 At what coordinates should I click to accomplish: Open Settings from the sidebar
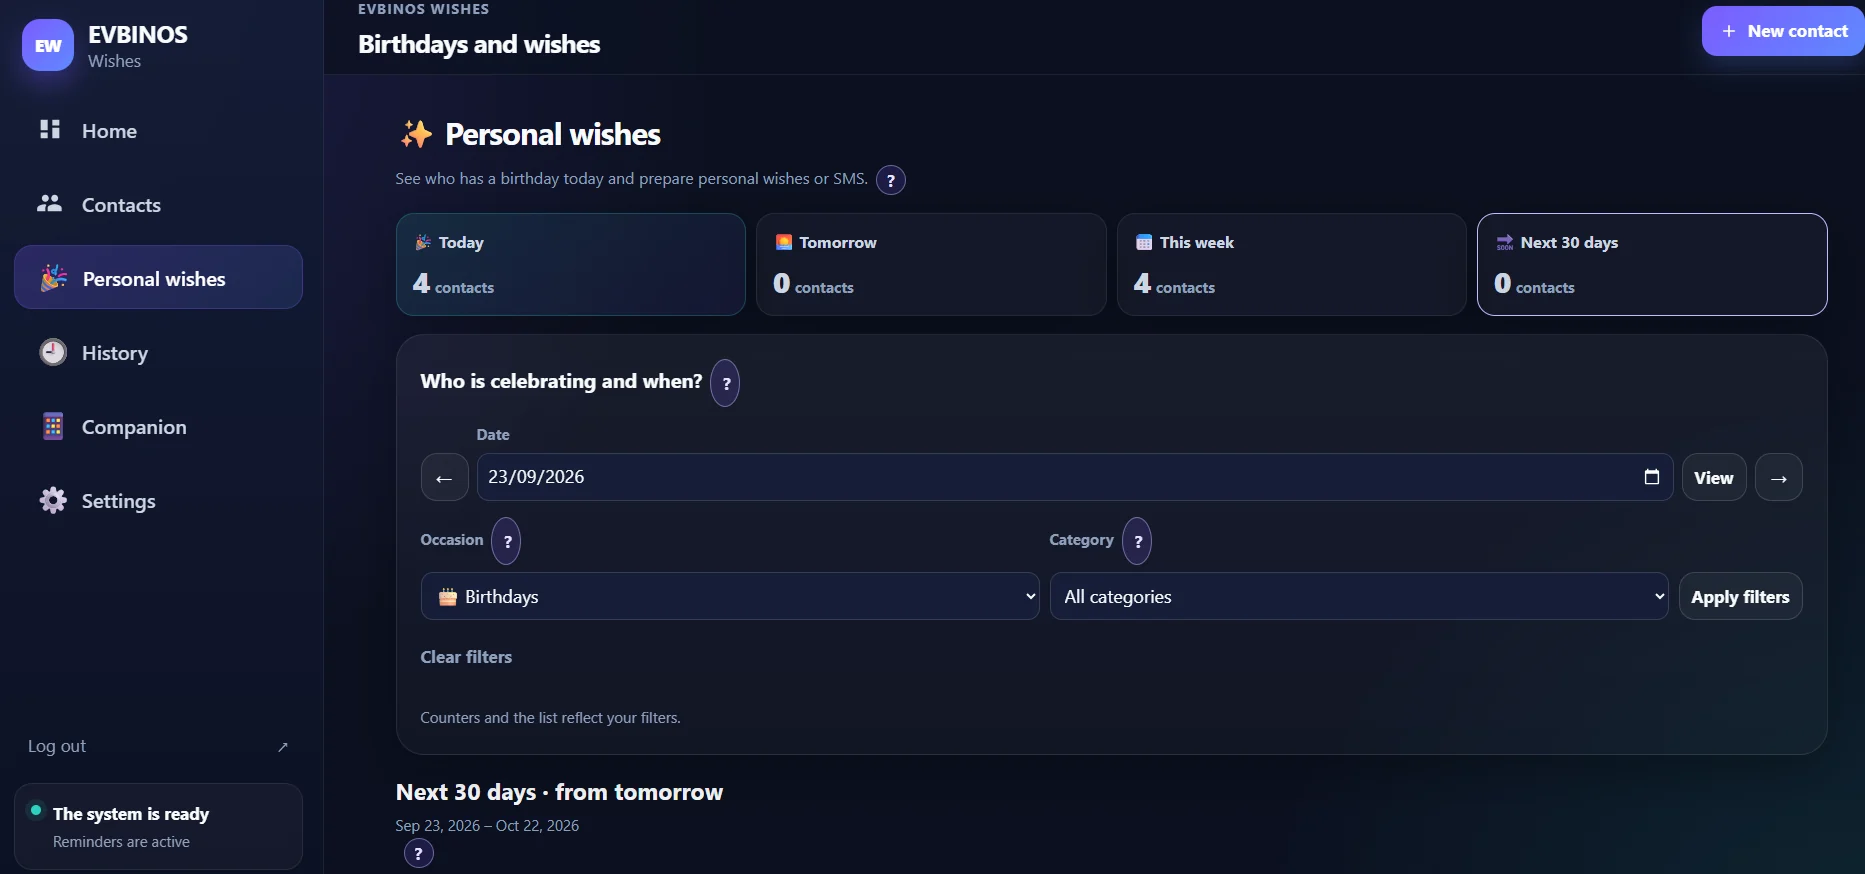tap(158, 500)
